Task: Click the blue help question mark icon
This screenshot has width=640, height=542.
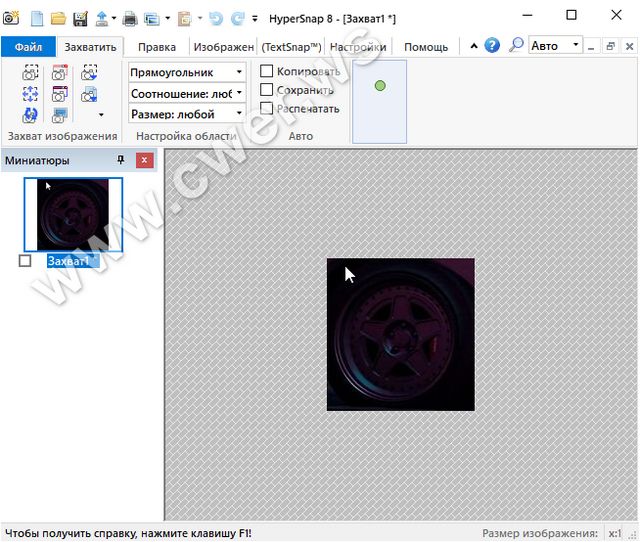Action: click(x=492, y=46)
